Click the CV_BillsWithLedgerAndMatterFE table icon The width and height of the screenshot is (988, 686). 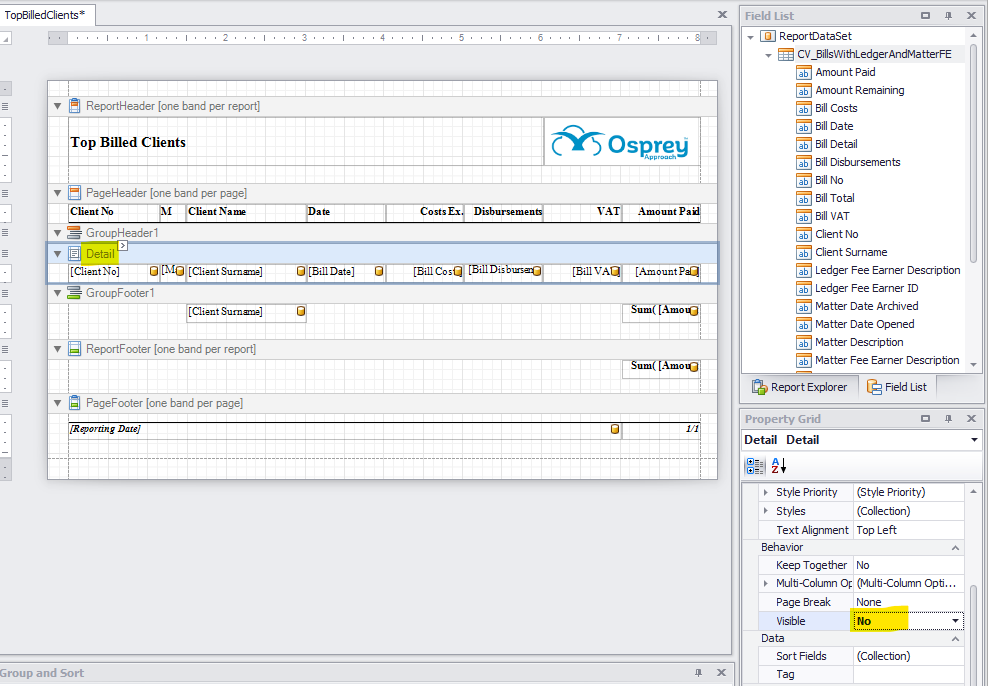point(786,55)
